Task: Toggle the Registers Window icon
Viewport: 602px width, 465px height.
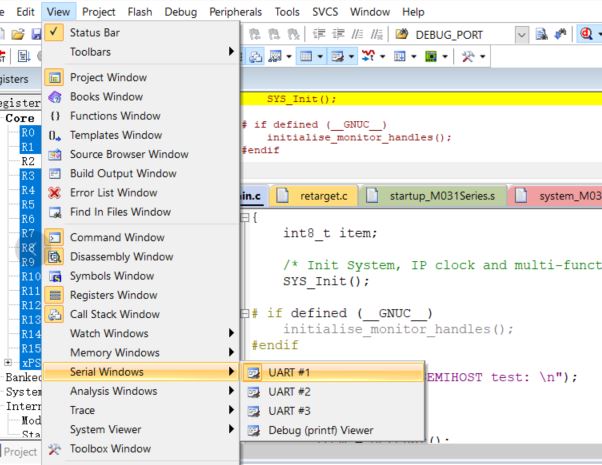Action: tap(54, 295)
